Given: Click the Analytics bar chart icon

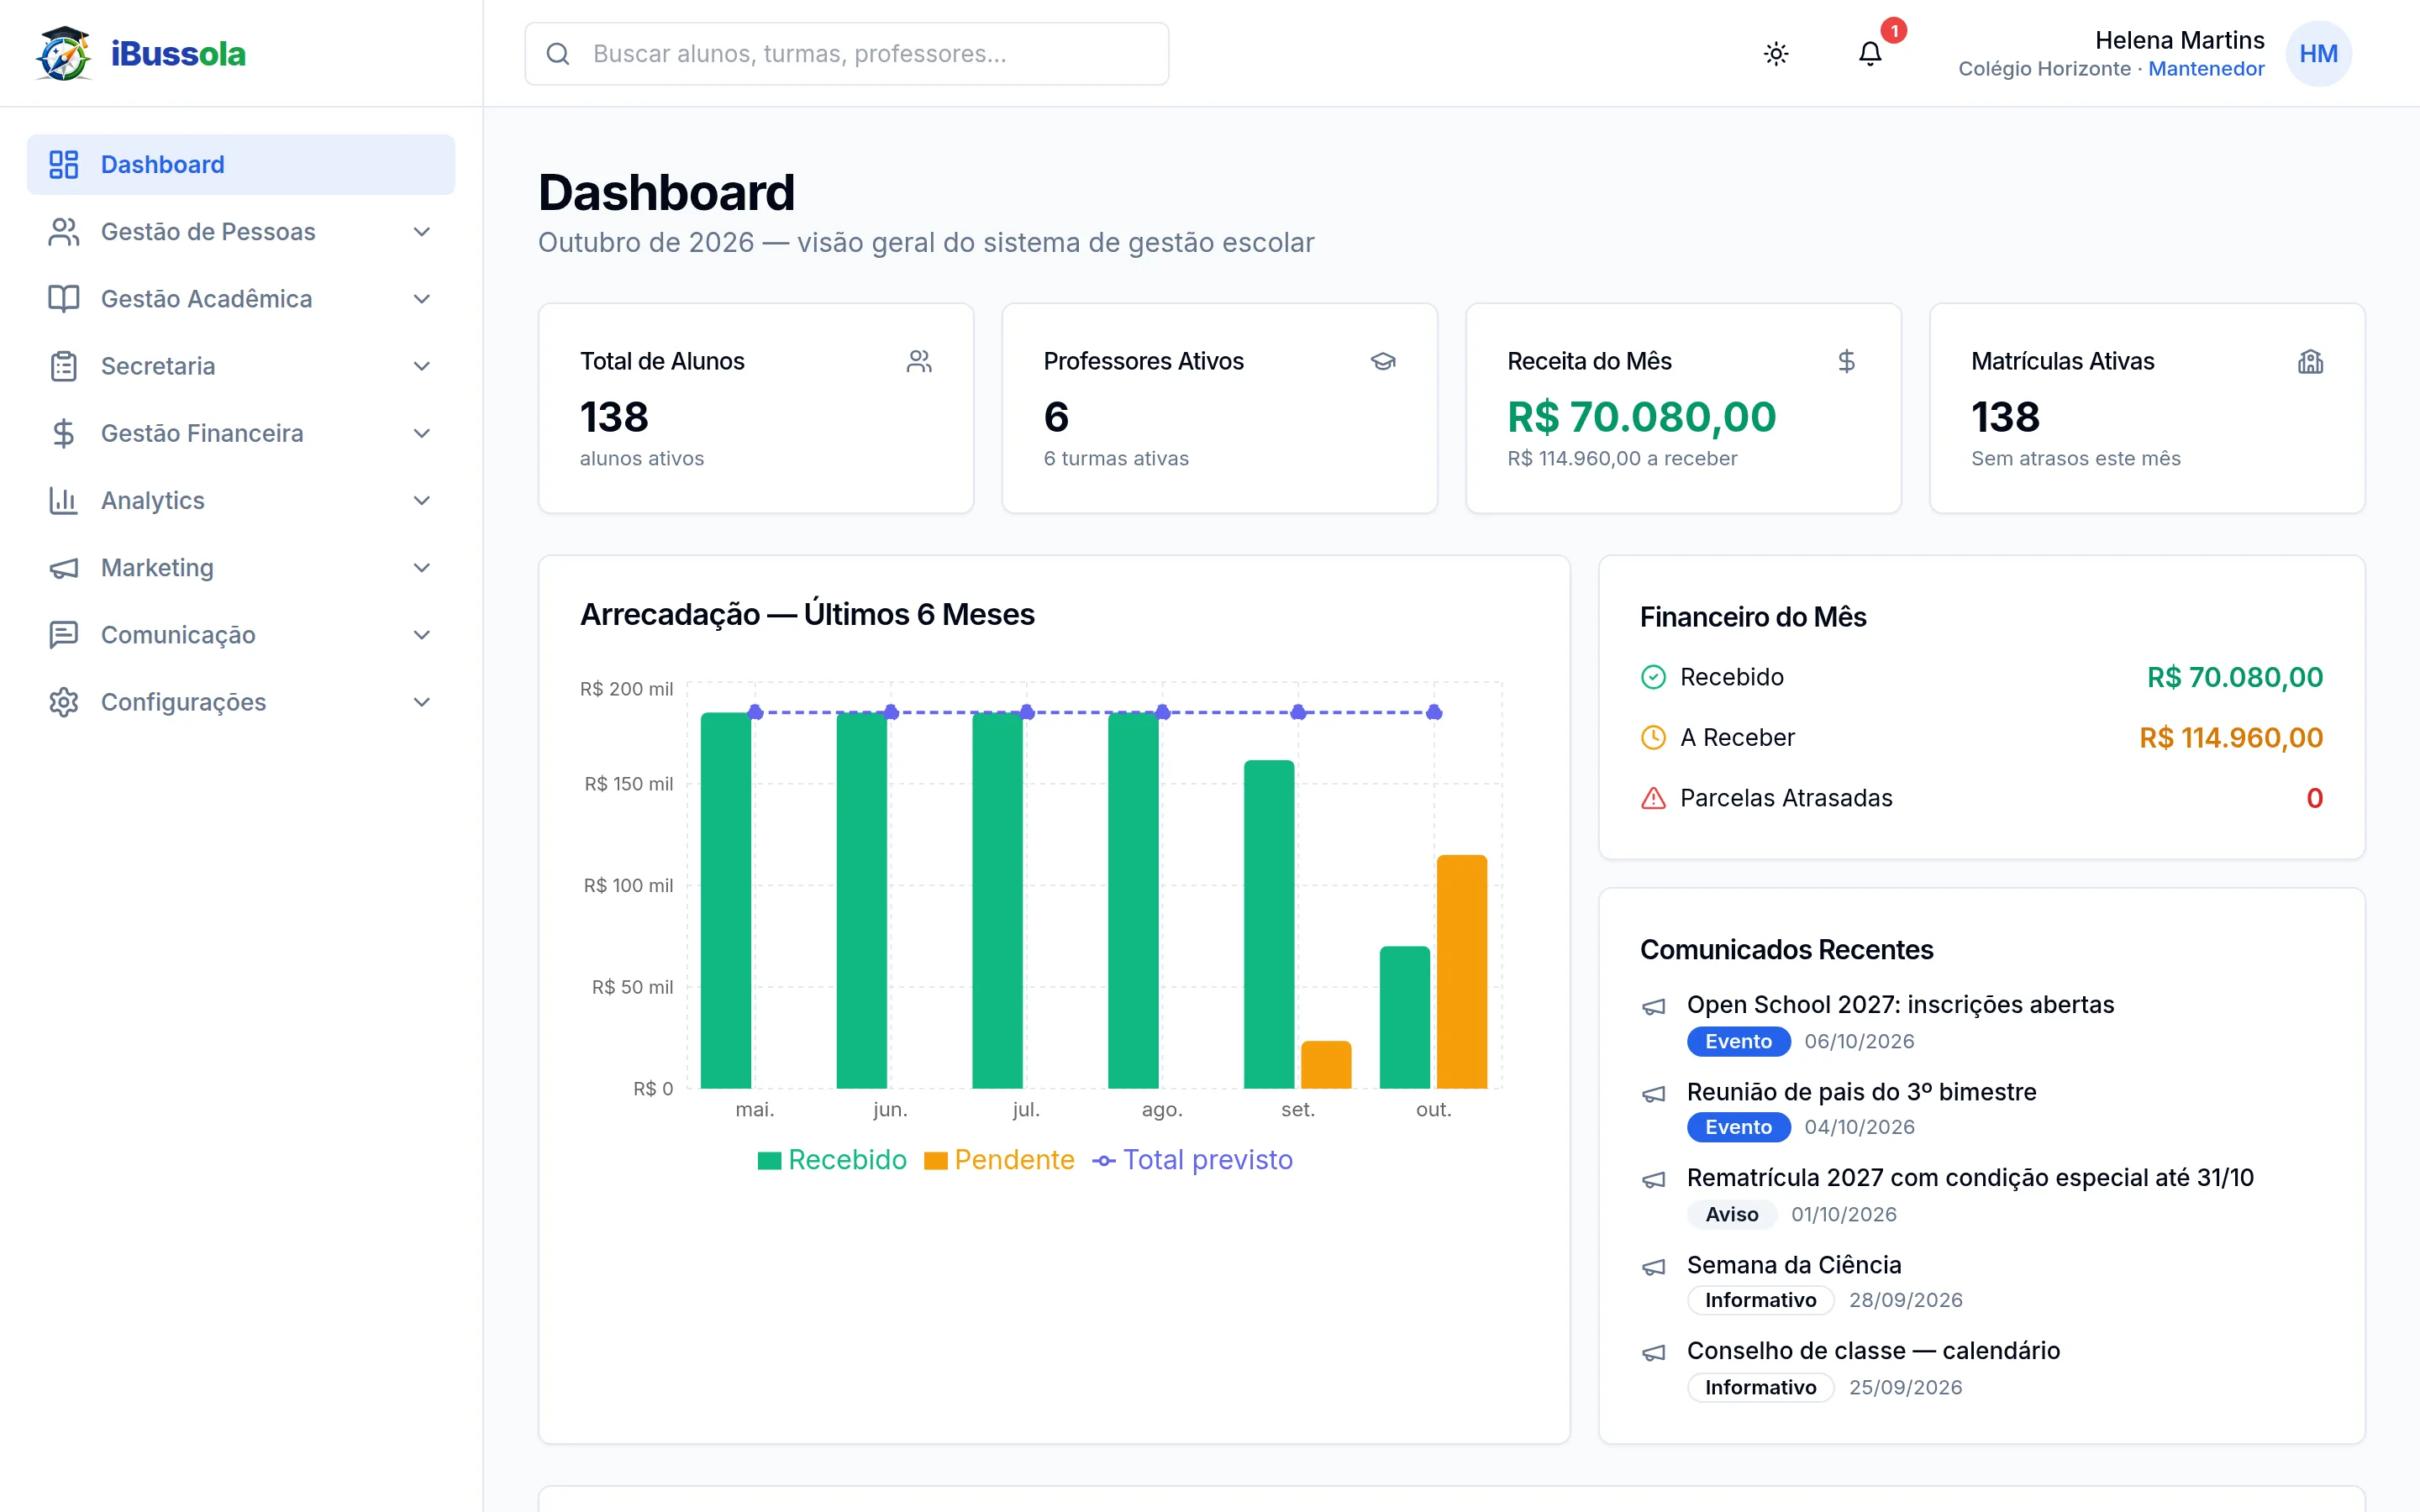Looking at the screenshot, I should click(x=64, y=500).
